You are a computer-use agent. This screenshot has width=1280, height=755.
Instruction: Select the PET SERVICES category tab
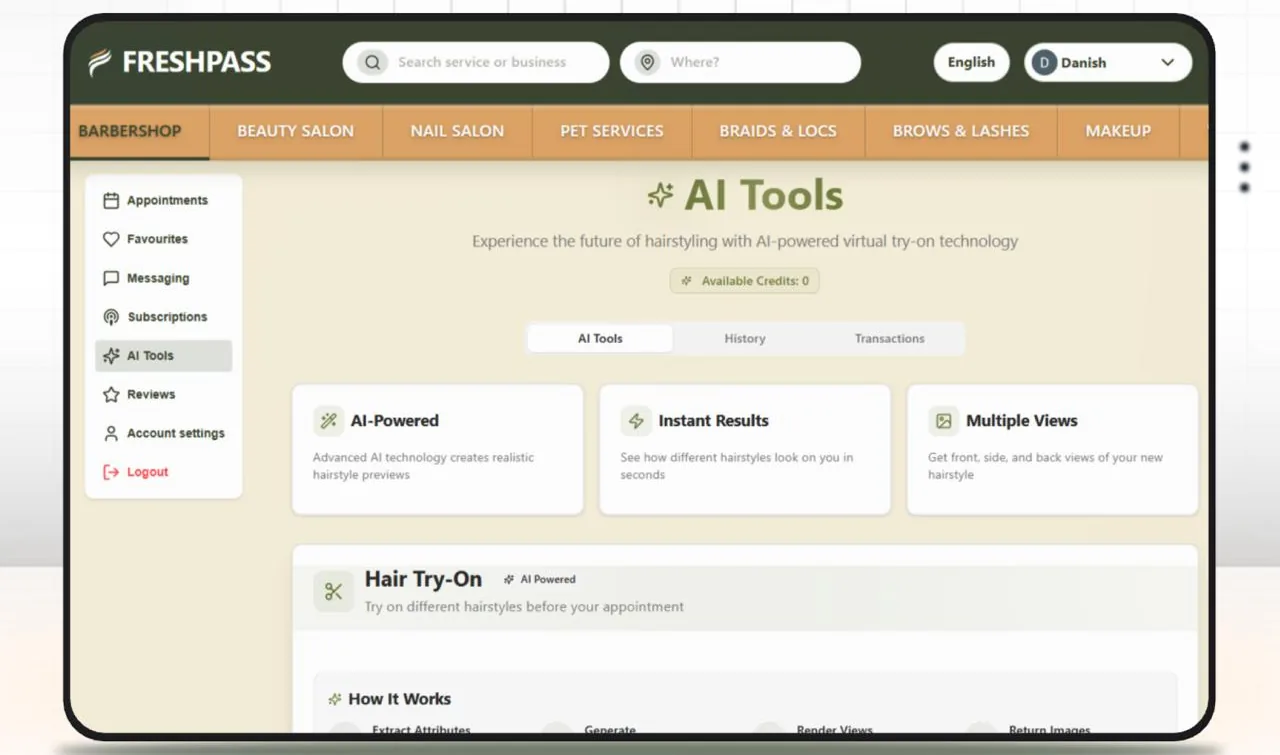(x=612, y=132)
